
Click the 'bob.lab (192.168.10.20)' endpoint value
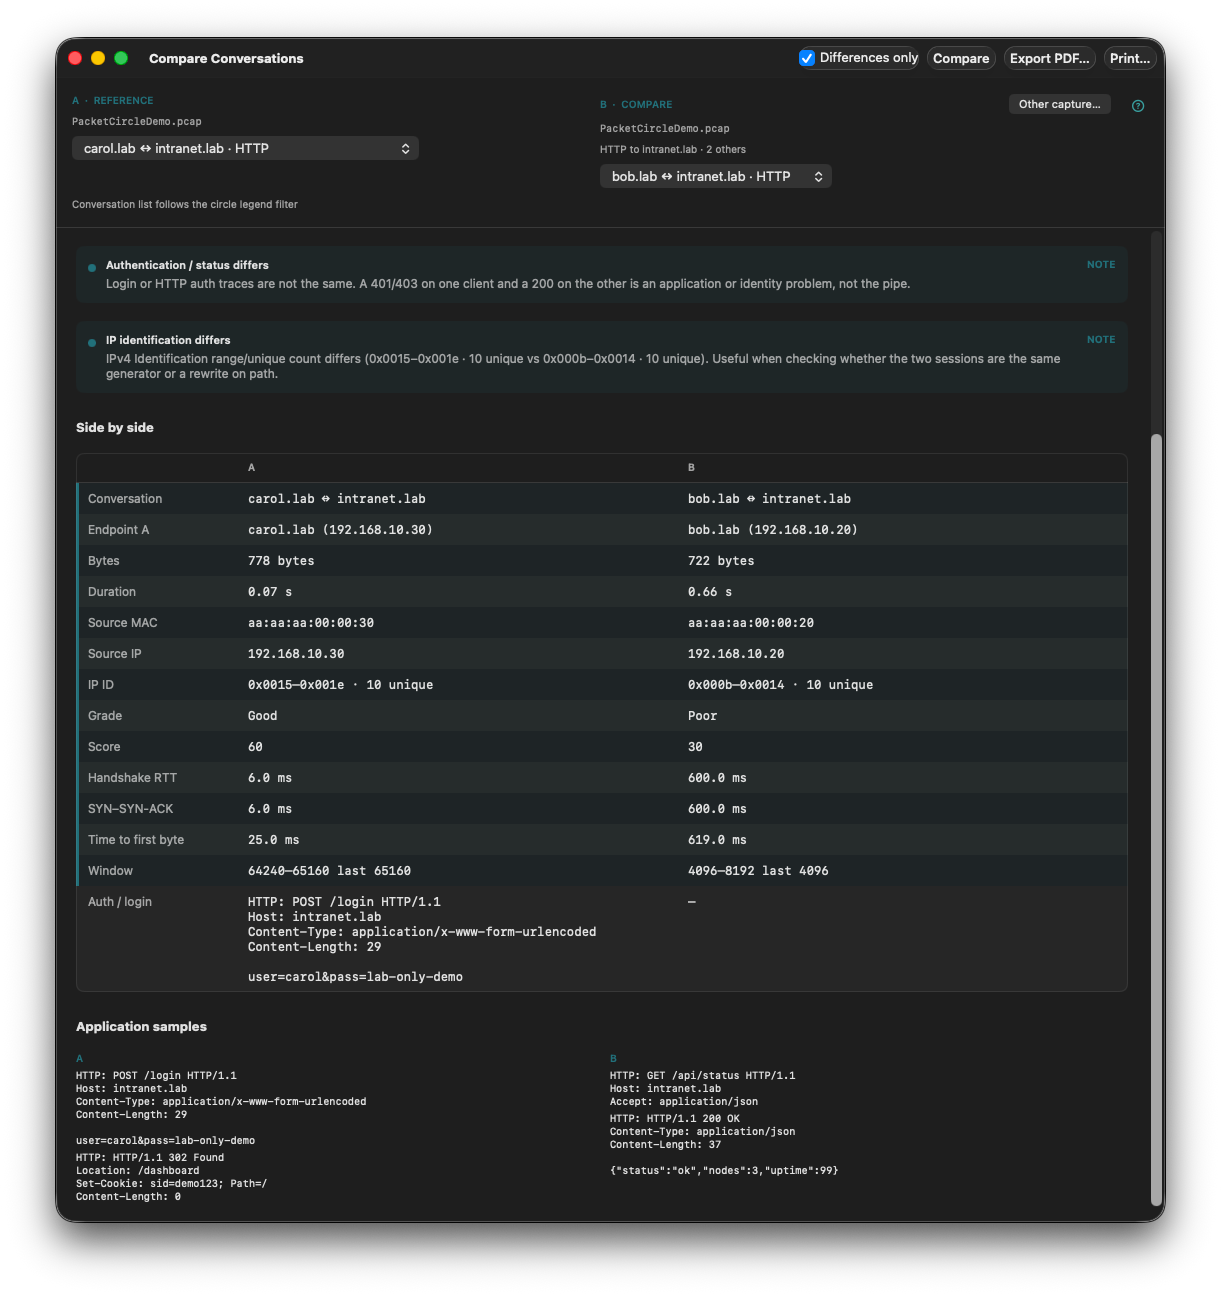click(773, 530)
